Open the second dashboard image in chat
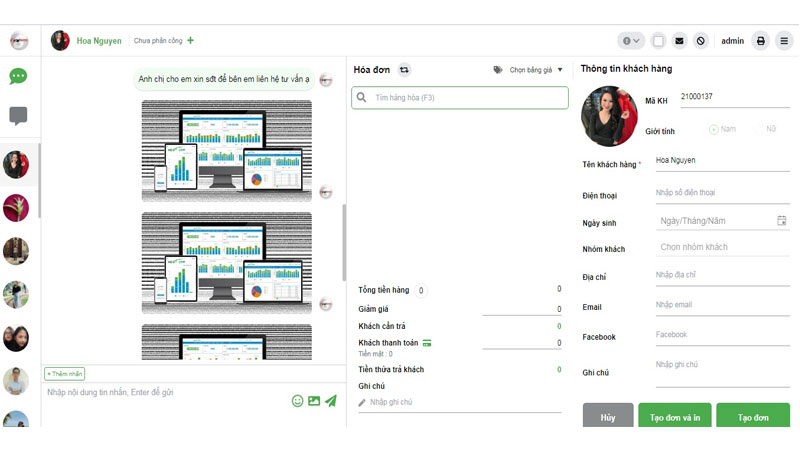Screen dimensions: 800x450 tap(227, 263)
